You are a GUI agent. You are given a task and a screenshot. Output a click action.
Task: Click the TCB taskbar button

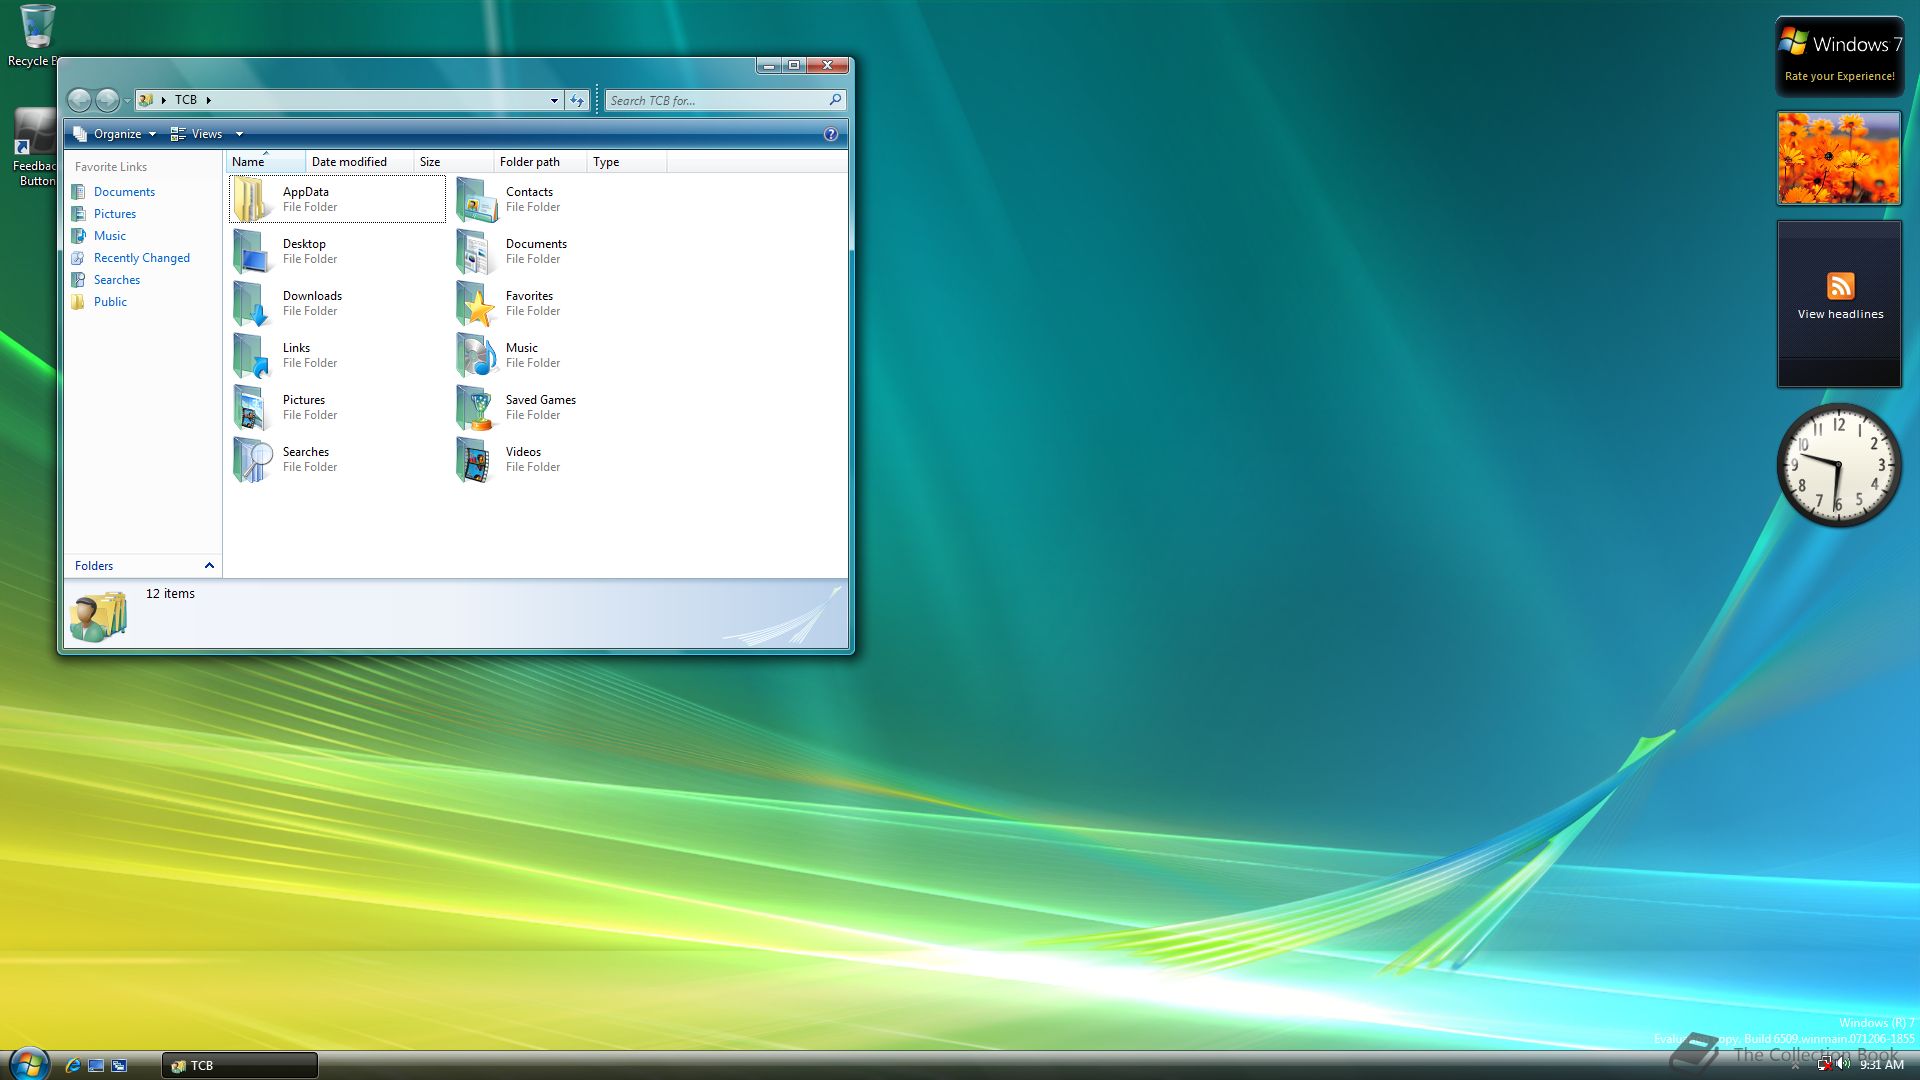240,1065
